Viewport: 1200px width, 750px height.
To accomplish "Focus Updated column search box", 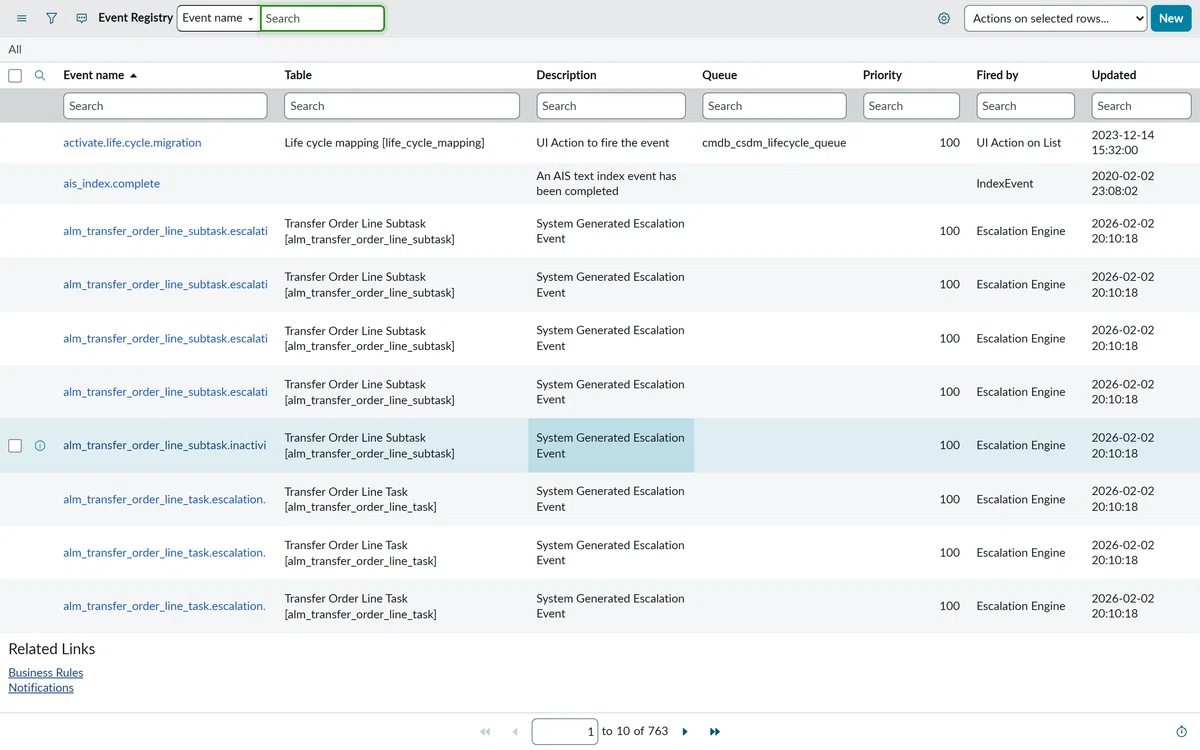I will [x=1141, y=106].
